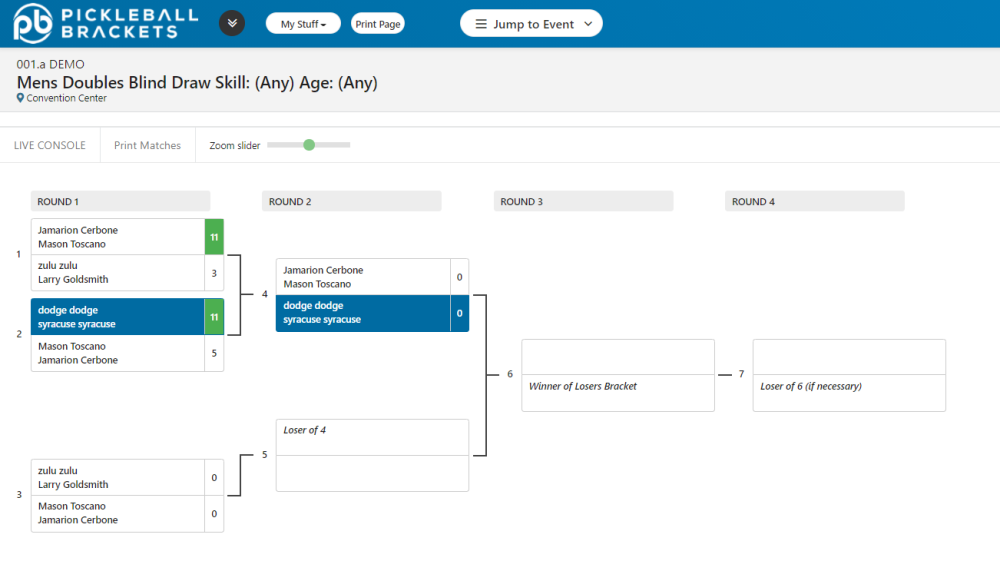Click the green 11 score for dodge dodge
The height and width of the screenshot is (571, 1000).
213,317
